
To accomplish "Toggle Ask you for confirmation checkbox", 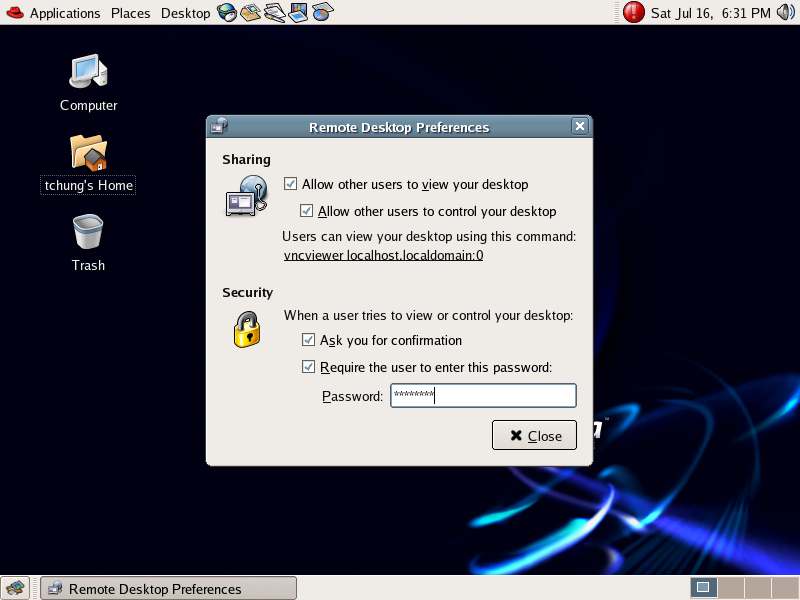I will pyautogui.click(x=308, y=340).
